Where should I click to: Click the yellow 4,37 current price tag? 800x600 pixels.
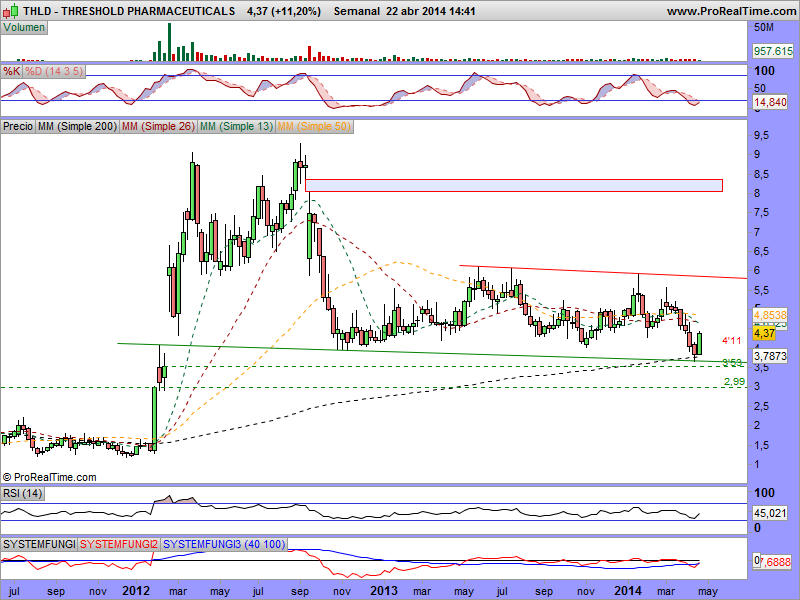click(x=764, y=334)
